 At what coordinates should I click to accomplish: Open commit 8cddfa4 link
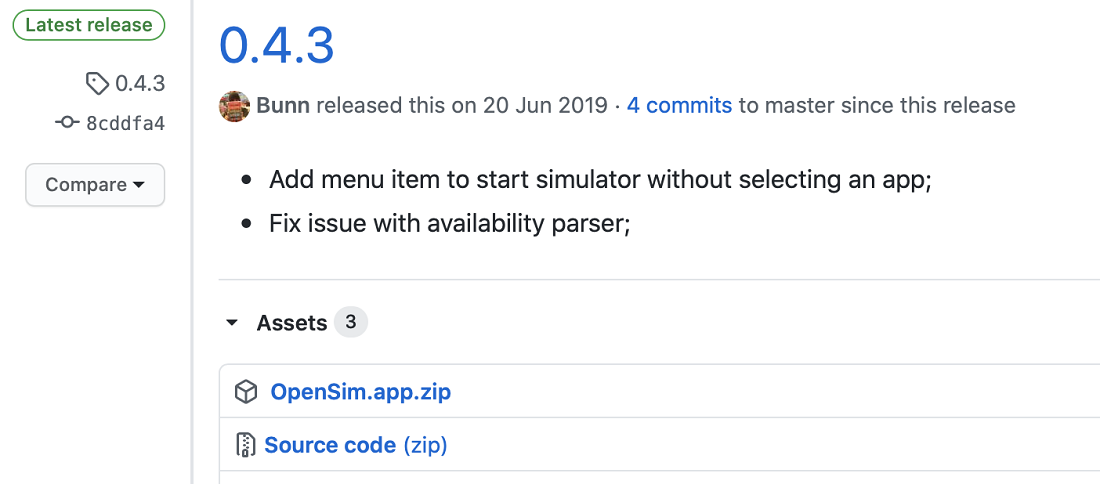(126, 123)
